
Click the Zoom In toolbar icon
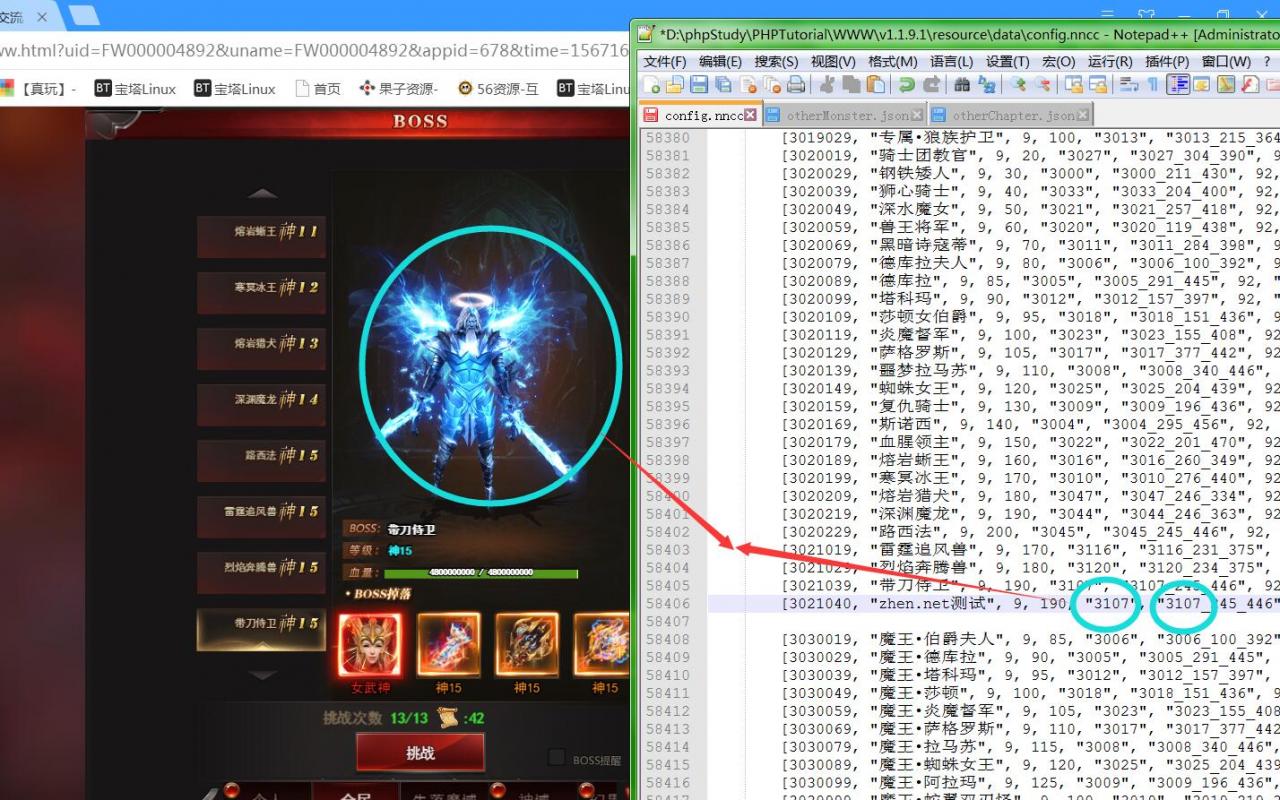click(1017, 85)
